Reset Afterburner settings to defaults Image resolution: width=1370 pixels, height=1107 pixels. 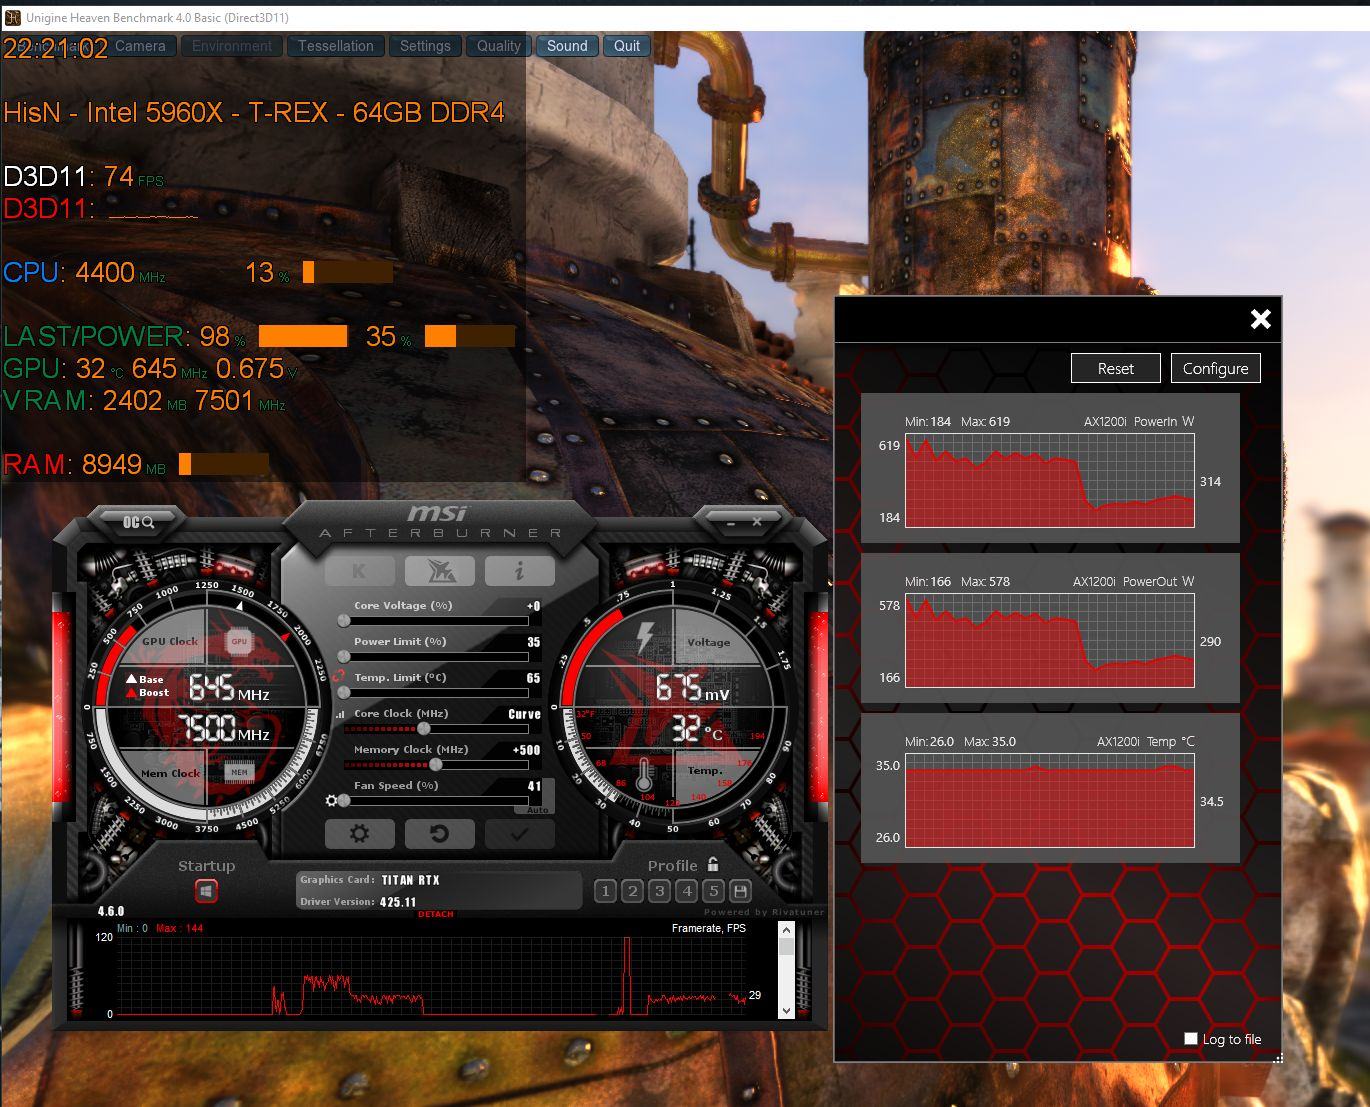click(x=439, y=834)
